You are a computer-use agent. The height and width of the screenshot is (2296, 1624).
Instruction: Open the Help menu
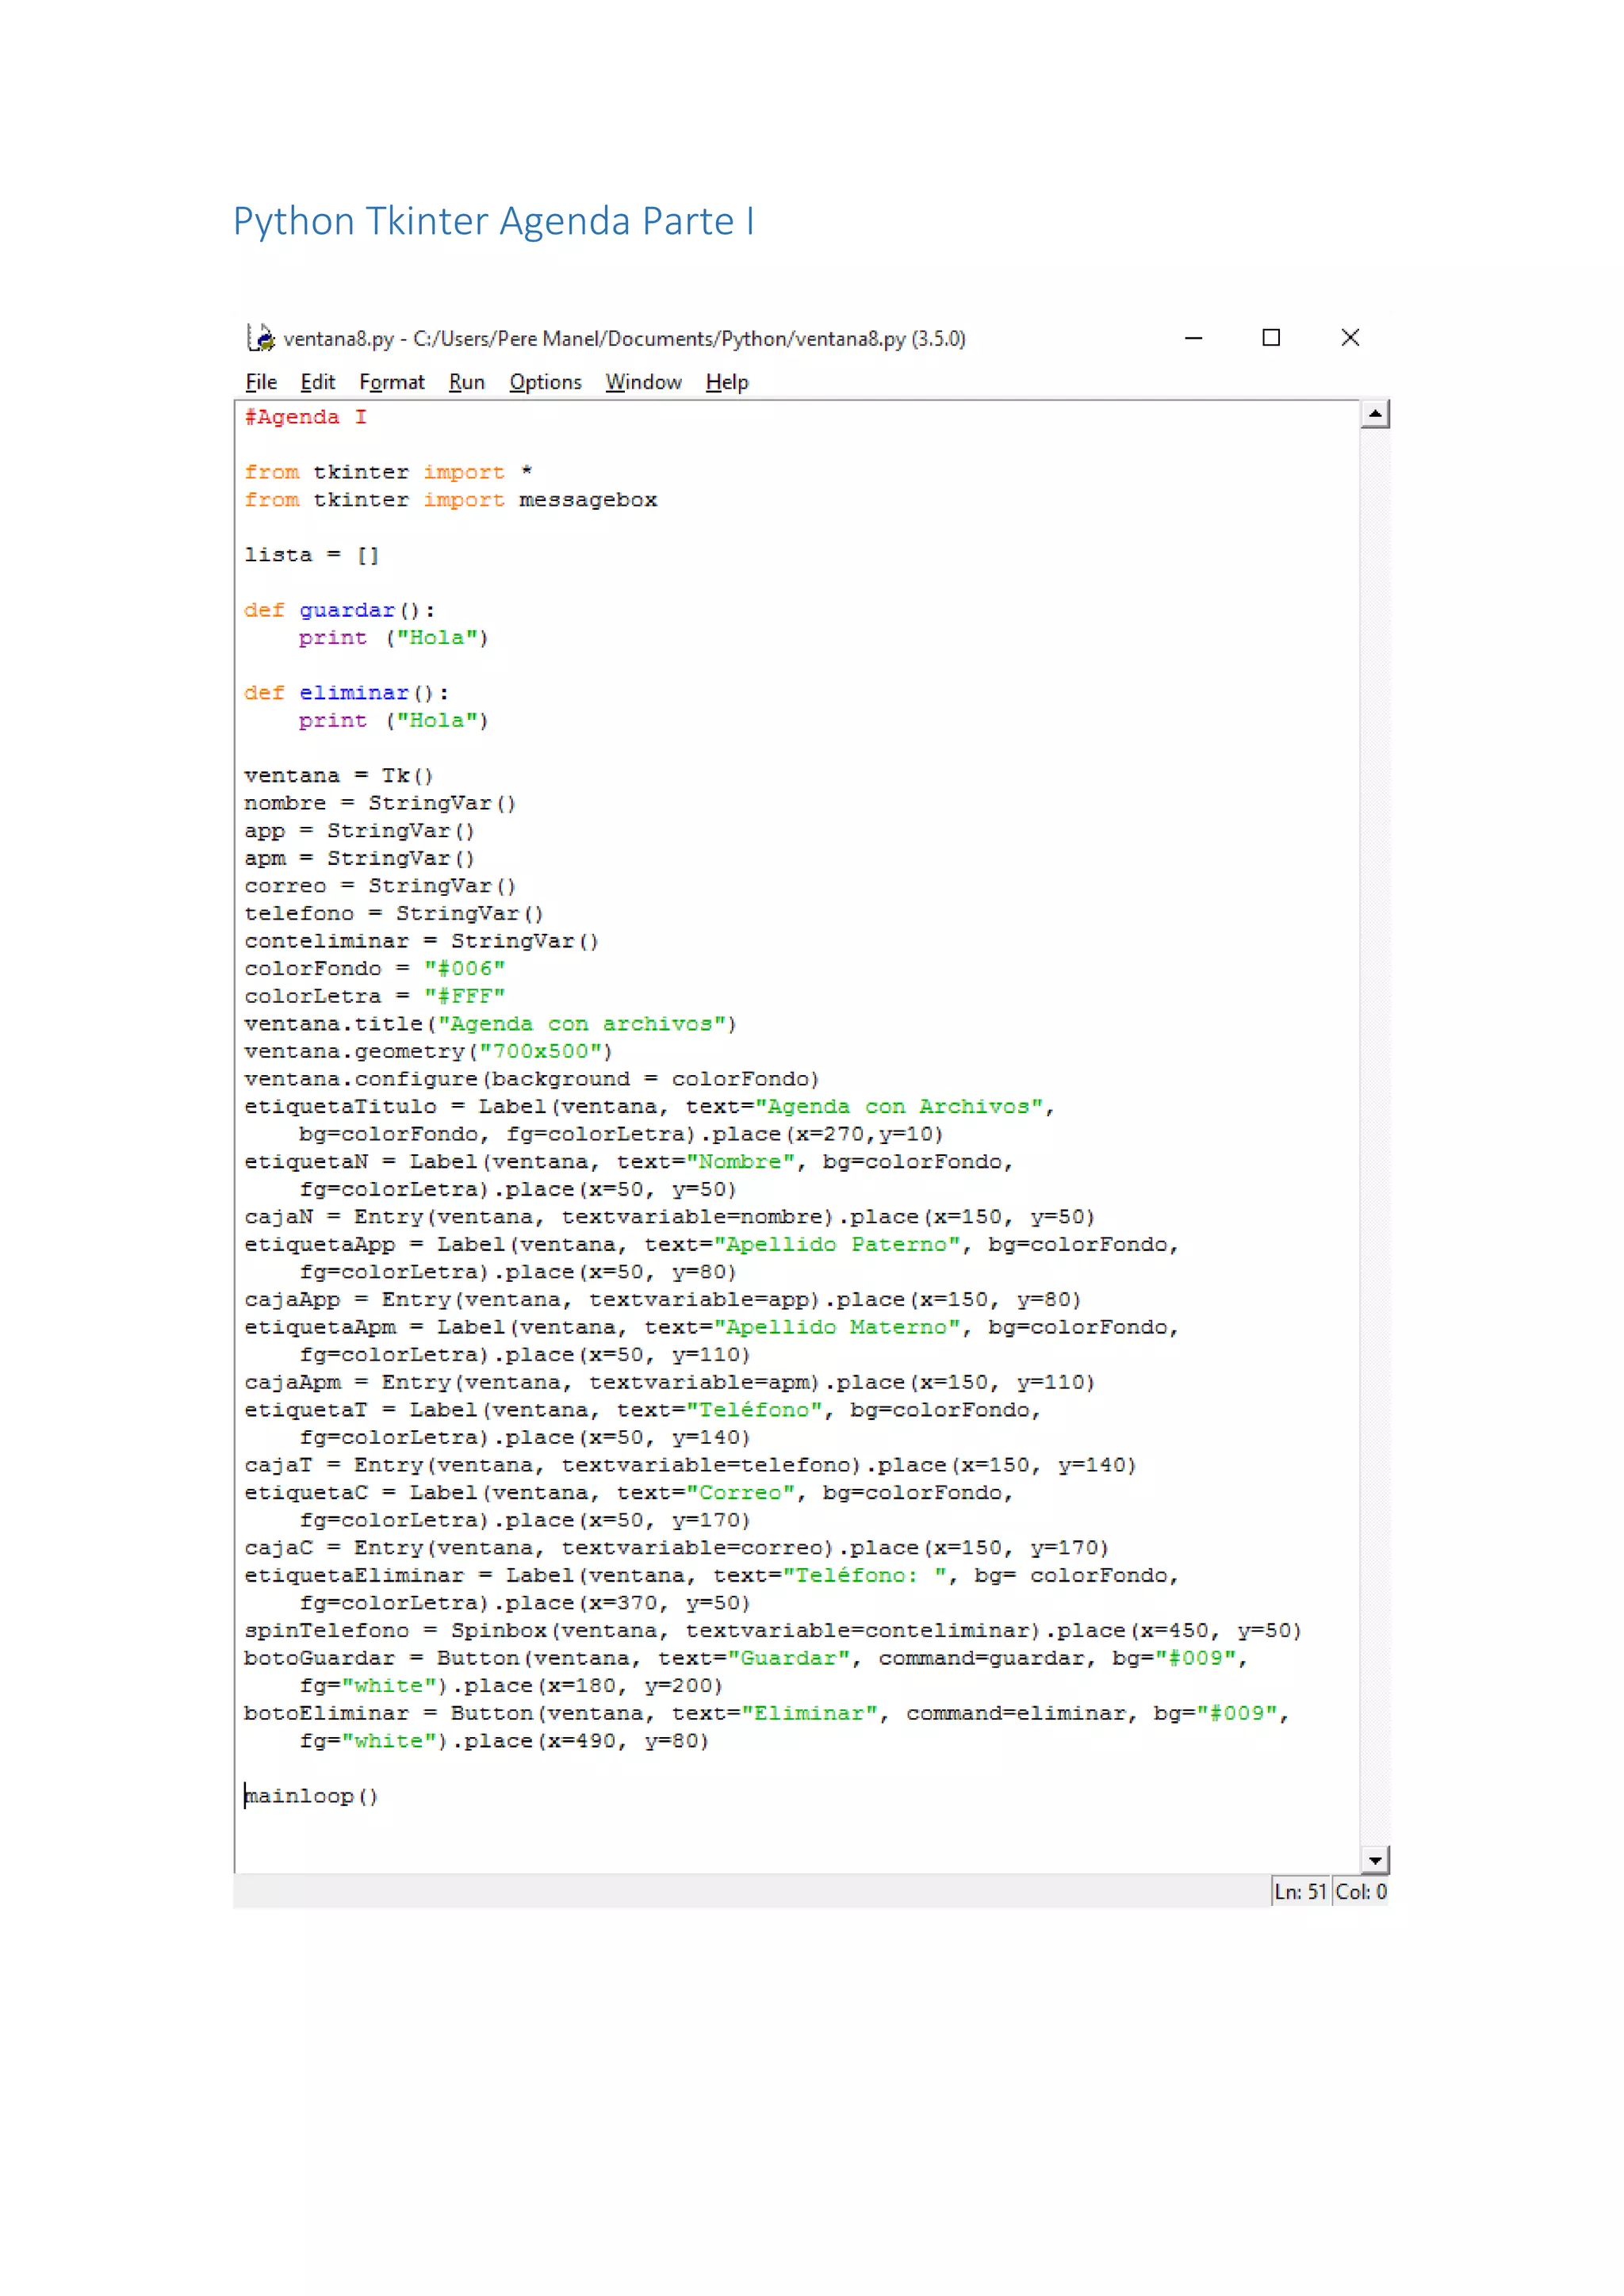[x=727, y=382]
